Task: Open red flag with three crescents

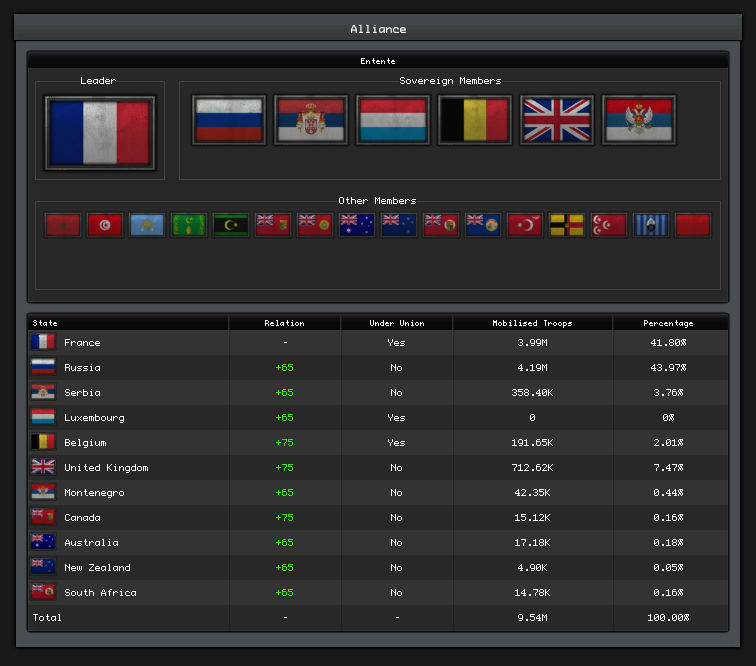Action: point(608,225)
